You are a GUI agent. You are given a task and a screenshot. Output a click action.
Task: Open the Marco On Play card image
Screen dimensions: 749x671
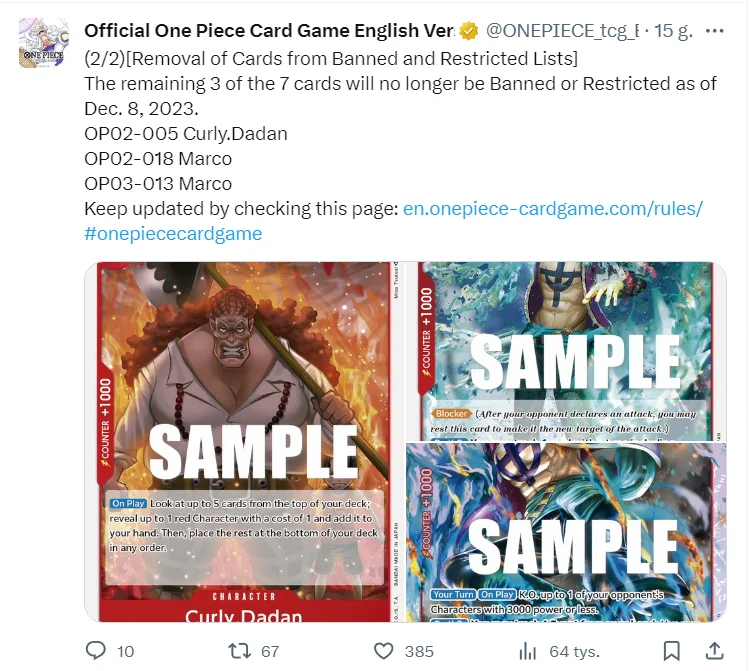click(x=566, y=533)
